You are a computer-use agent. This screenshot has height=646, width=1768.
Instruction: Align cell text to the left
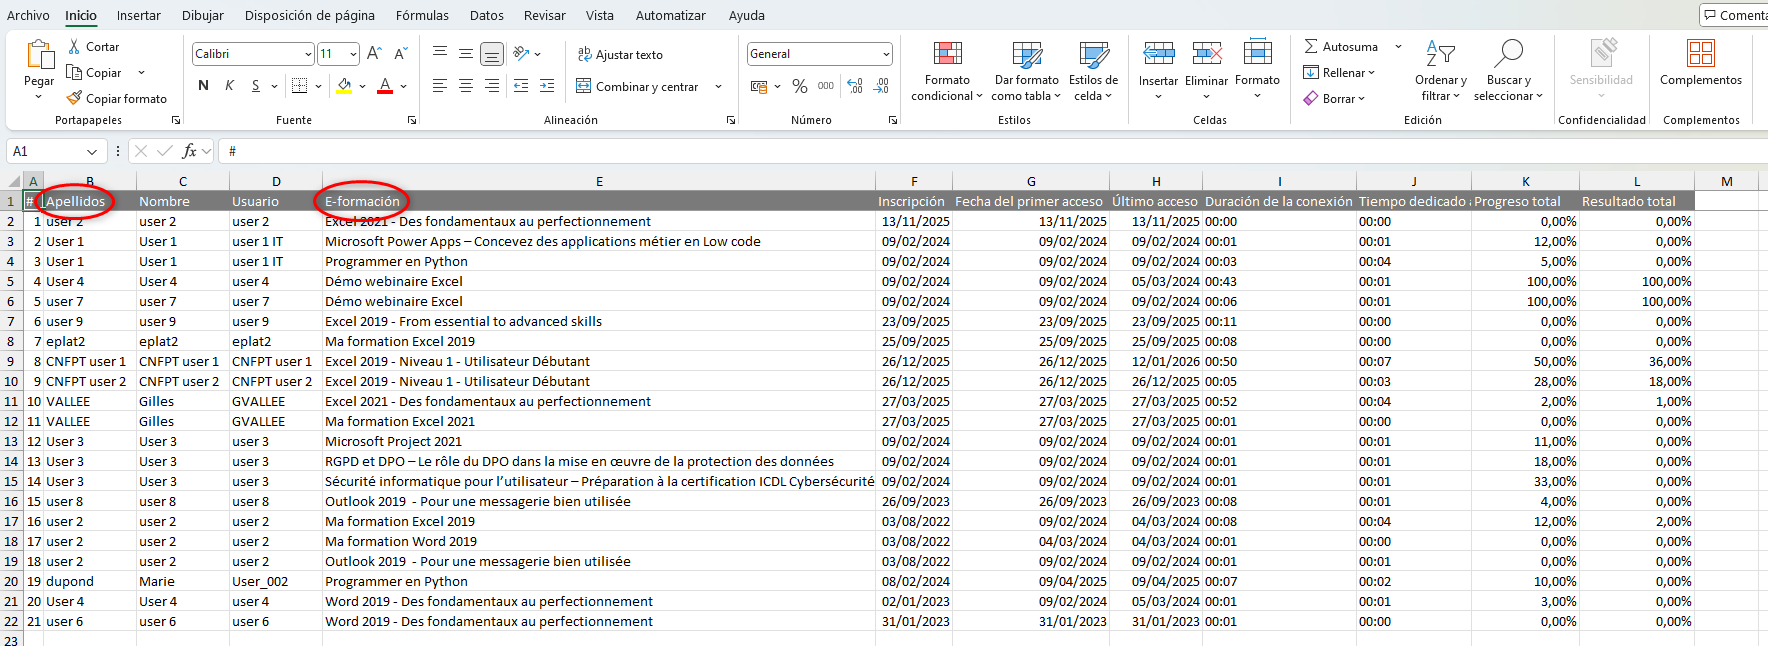(440, 86)
